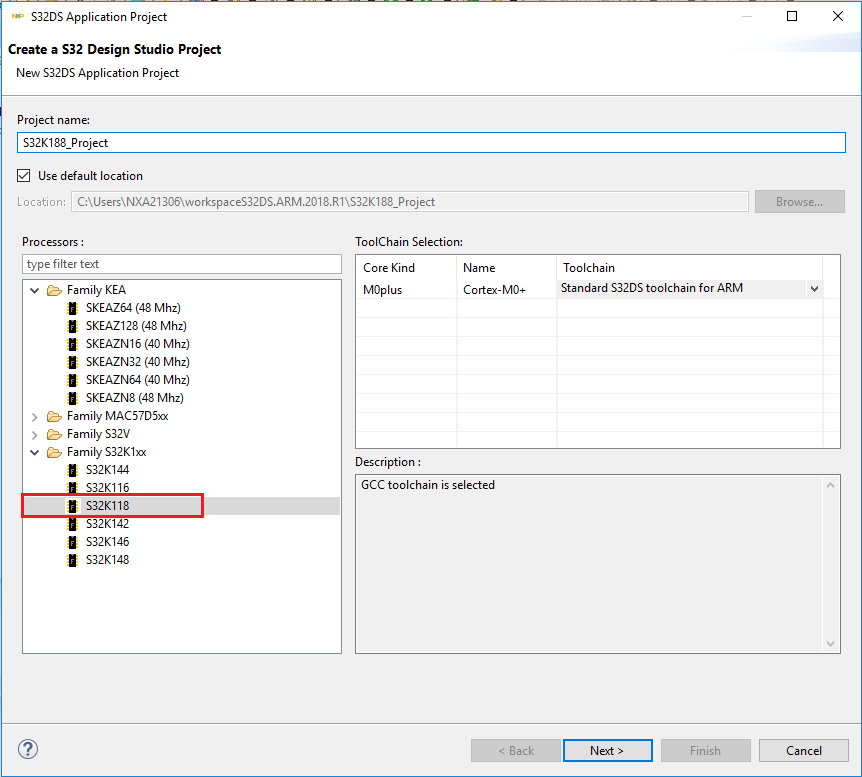Screen dimensions: 862x777
Task: Click the S32K142 processor chip icon
Action: 73,524
